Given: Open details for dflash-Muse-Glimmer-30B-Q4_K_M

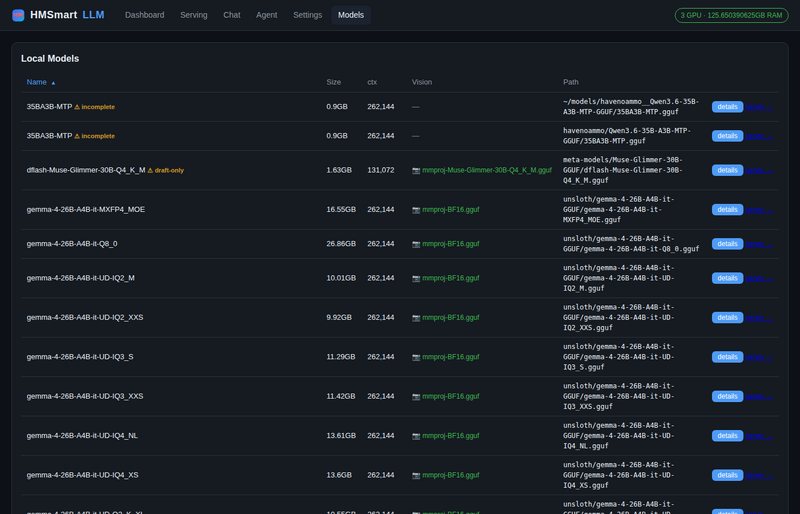Looking at the screenshot, I should pyautogui.click(x=728, y=170).
